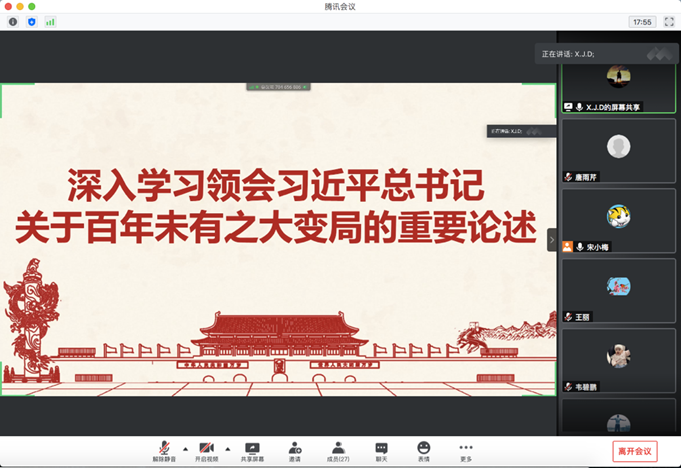Collapse the participant sidebar arrow handle
681x468 pixels.
551,239
